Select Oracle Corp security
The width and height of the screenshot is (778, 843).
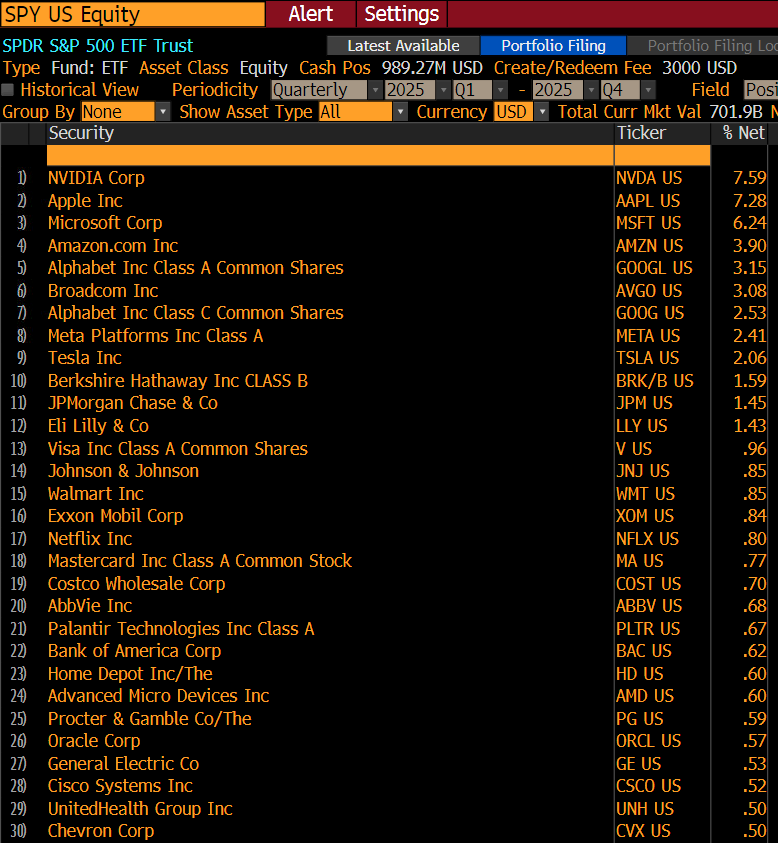(x=94, y=741)
